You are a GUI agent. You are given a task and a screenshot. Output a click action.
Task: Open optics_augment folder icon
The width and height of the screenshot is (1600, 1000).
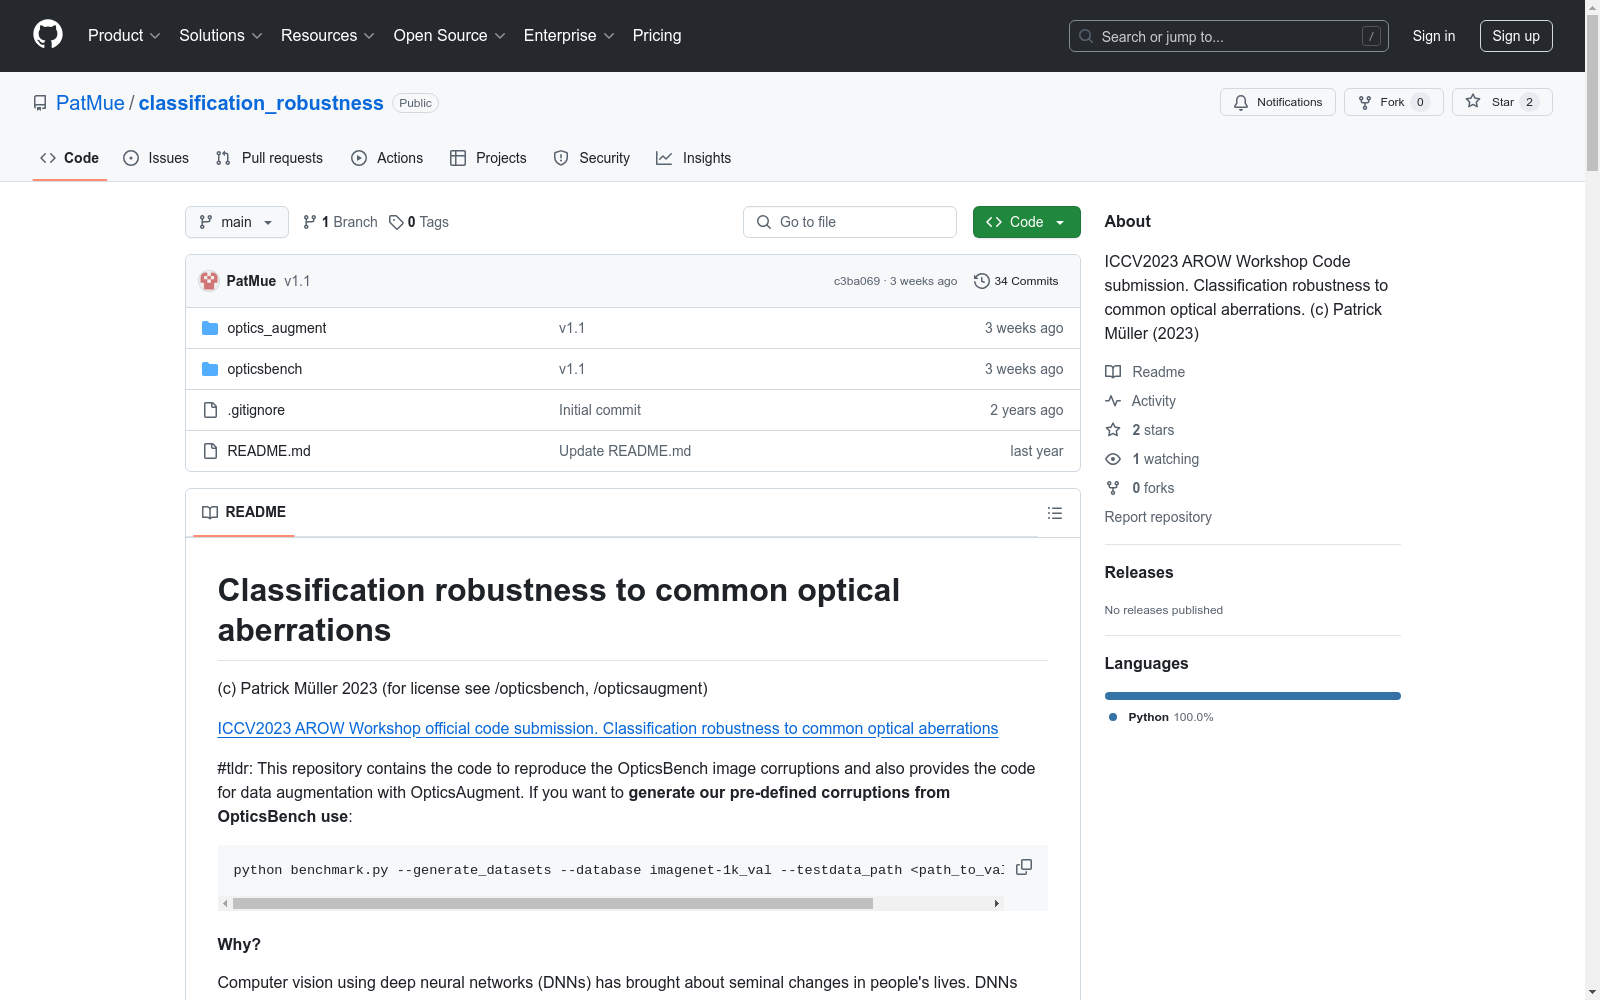point(210,328)
